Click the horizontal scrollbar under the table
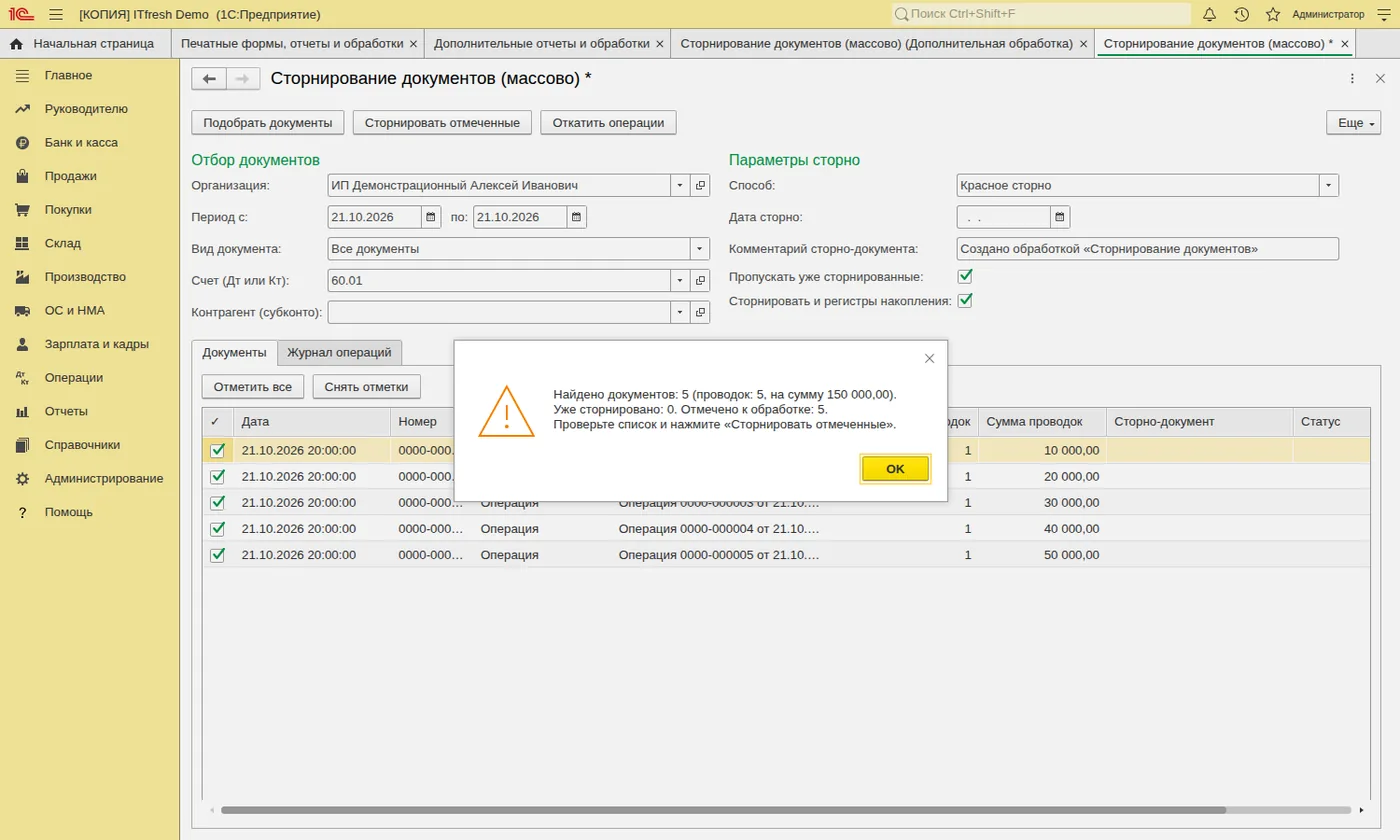 tap(722, 810)
